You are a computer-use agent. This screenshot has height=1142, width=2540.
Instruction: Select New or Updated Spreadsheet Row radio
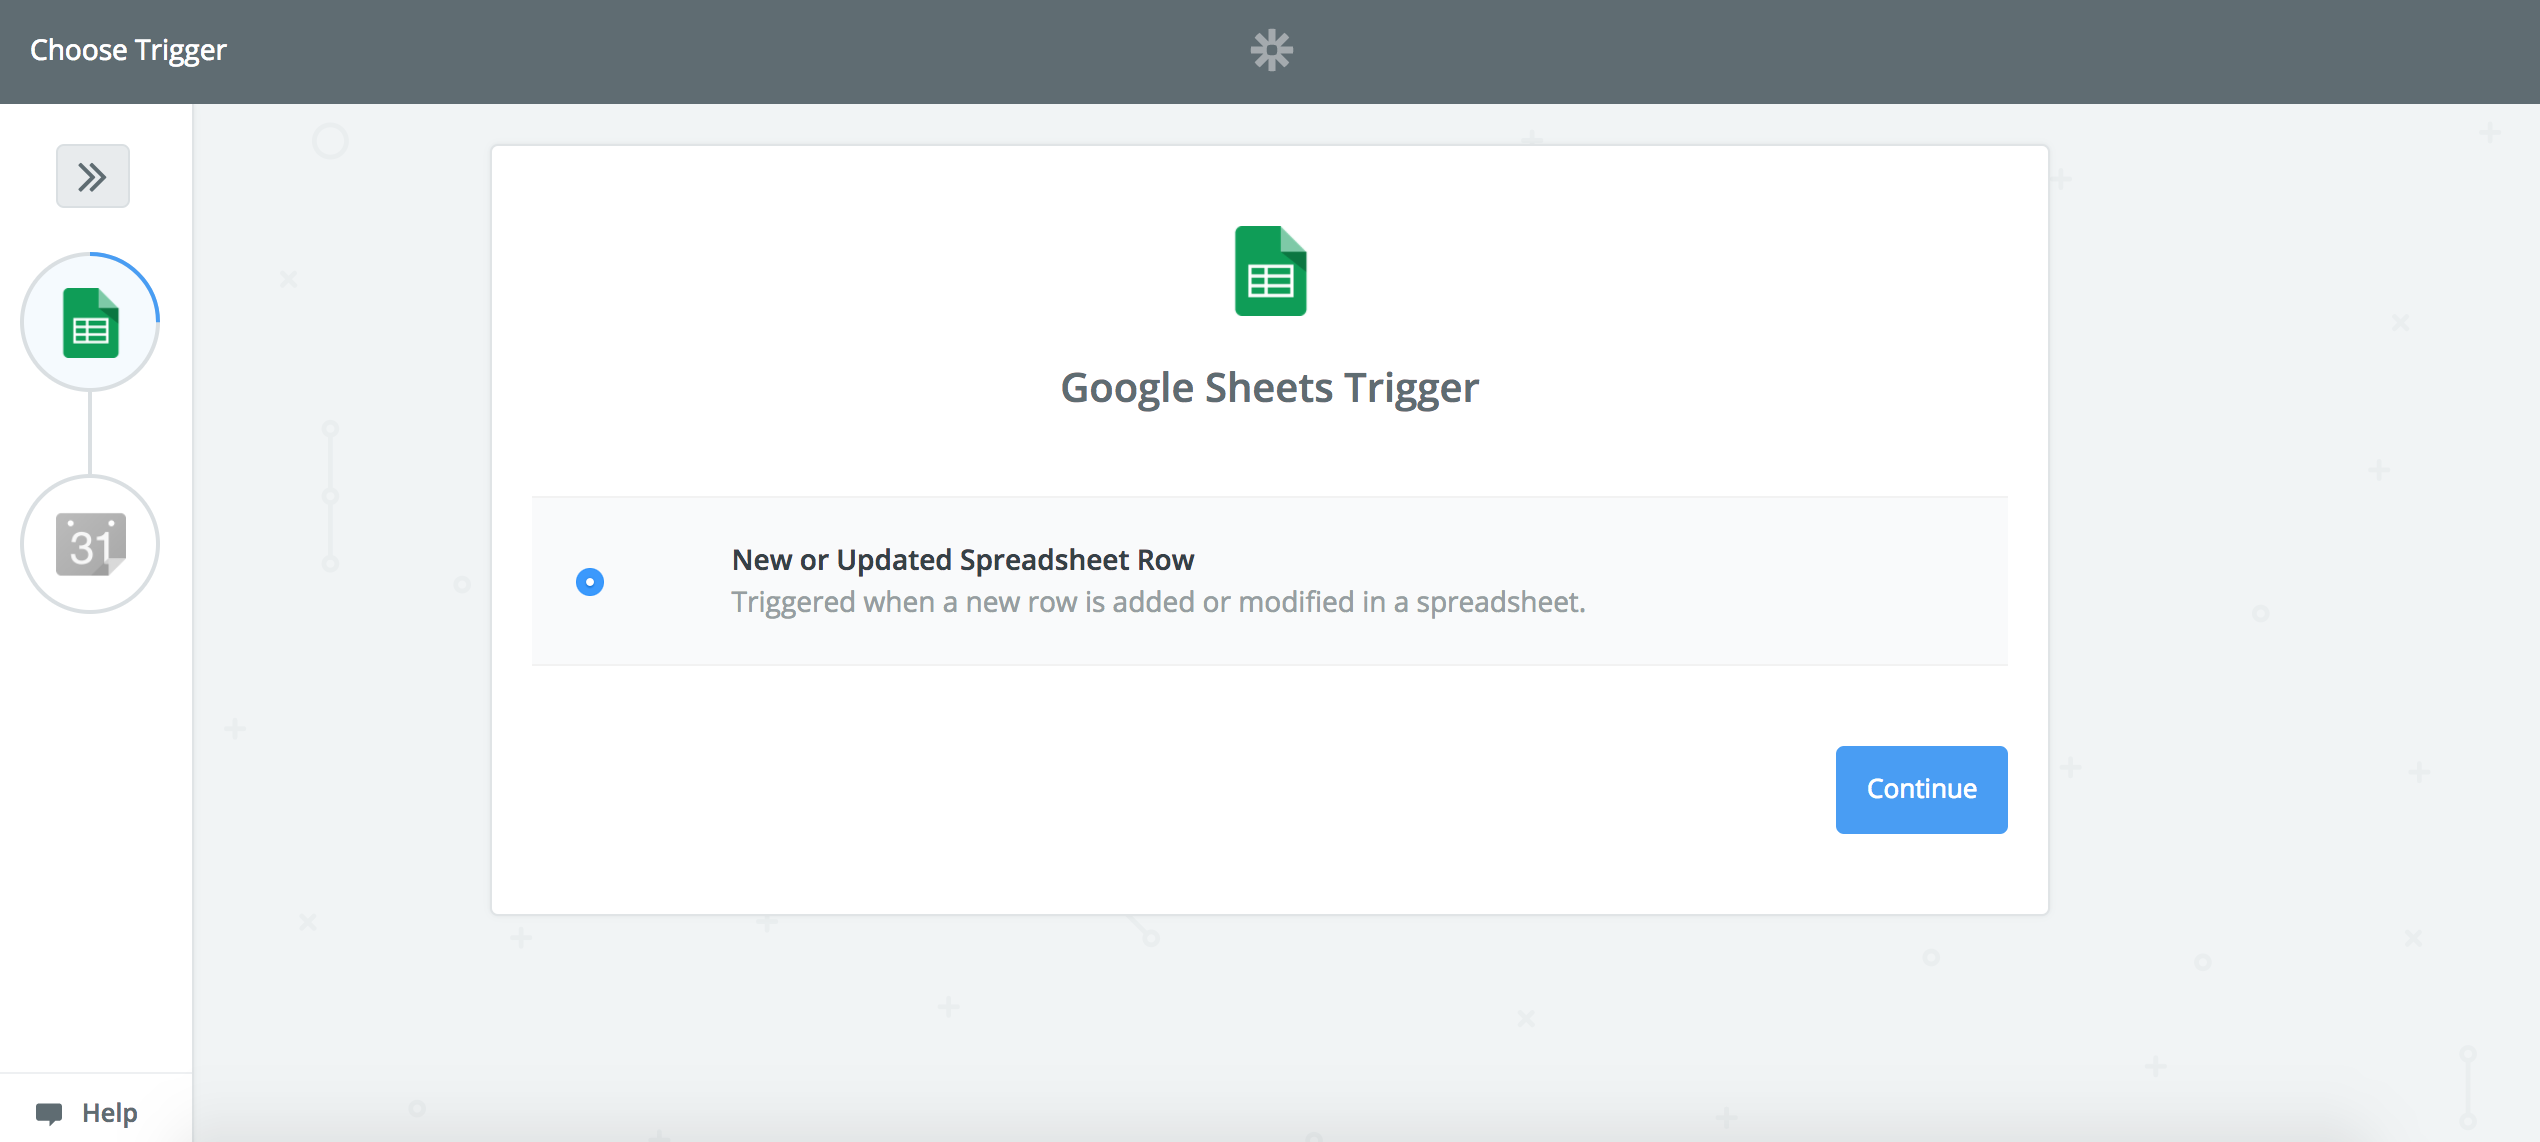[590, 582]
